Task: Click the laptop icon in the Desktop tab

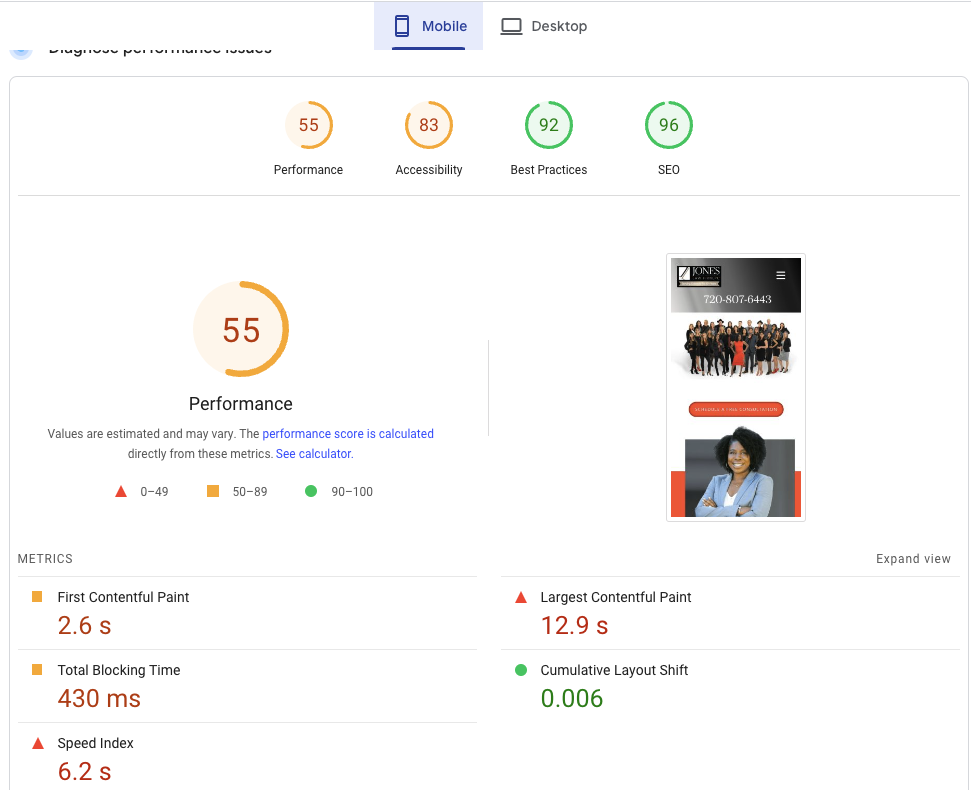Action: pyautogui.click(x=511, y=26)
